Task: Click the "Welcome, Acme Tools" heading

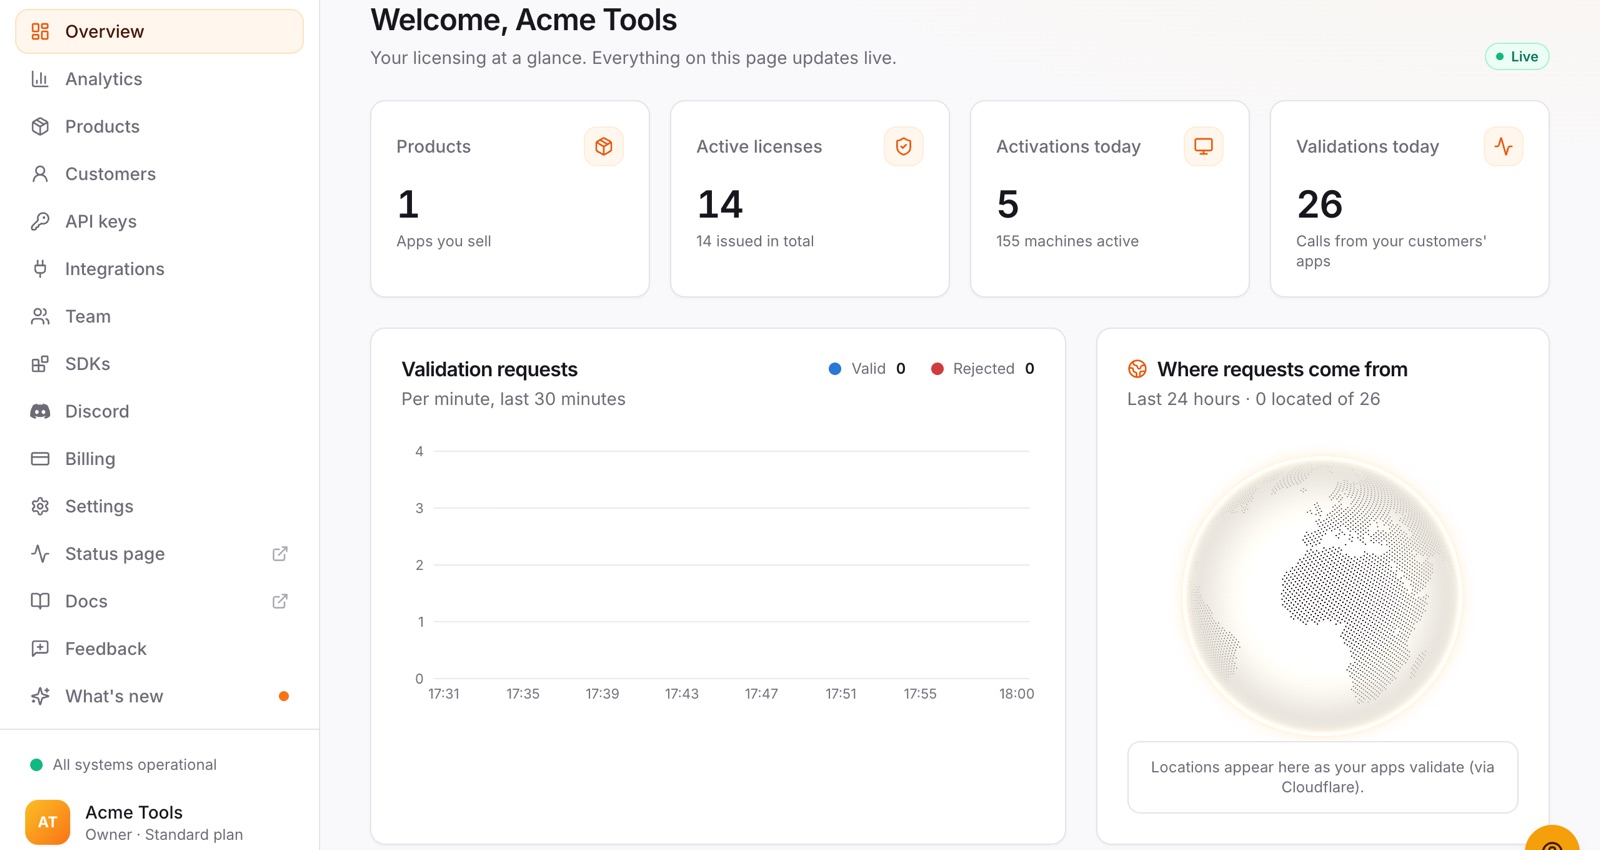Action: tap(524, 20)
